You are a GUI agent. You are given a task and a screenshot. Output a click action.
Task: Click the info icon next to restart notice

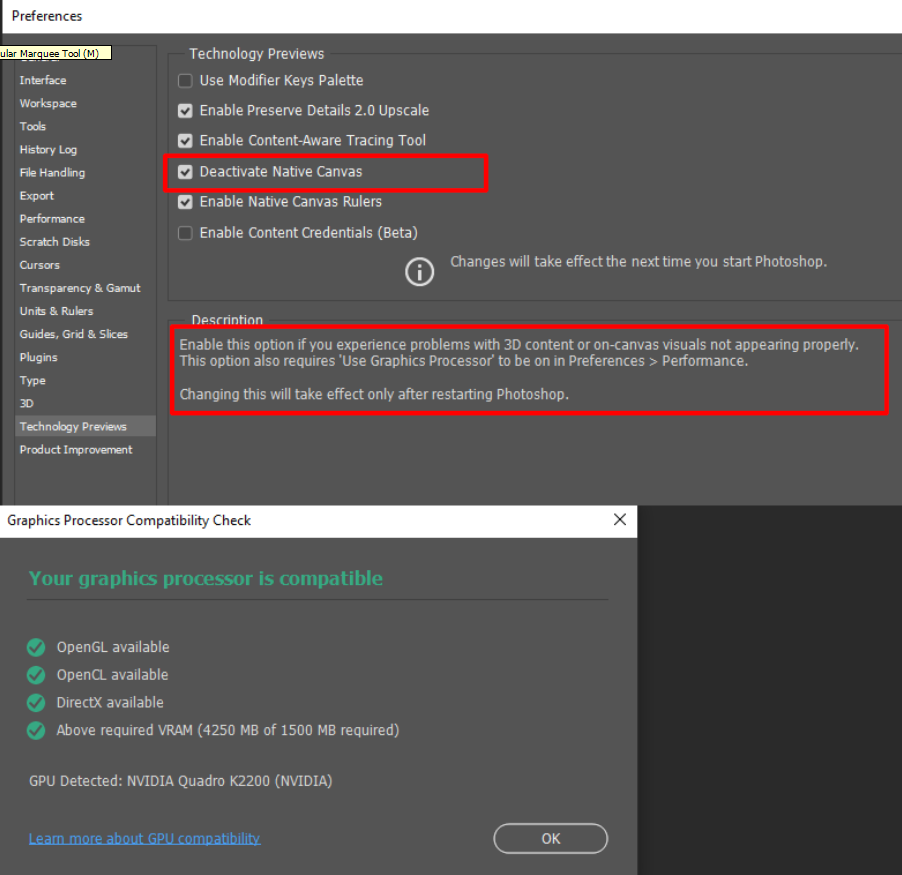tap(419, 271)
